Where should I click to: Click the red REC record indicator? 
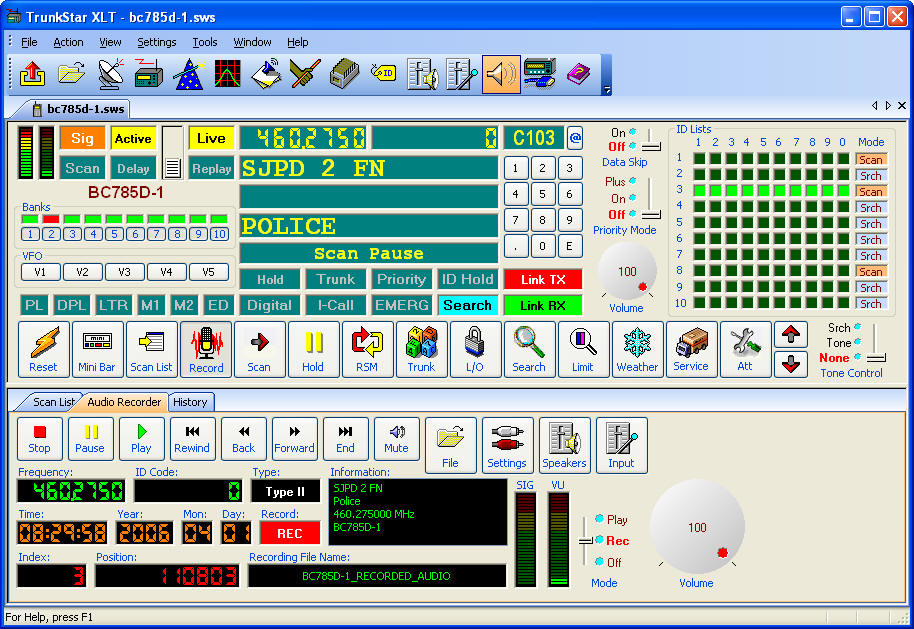[290, 533]
